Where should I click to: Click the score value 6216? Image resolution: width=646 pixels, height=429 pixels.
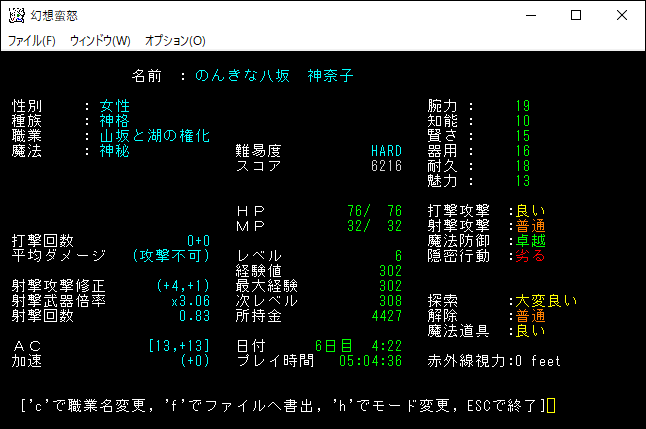(x=386, y=166)
